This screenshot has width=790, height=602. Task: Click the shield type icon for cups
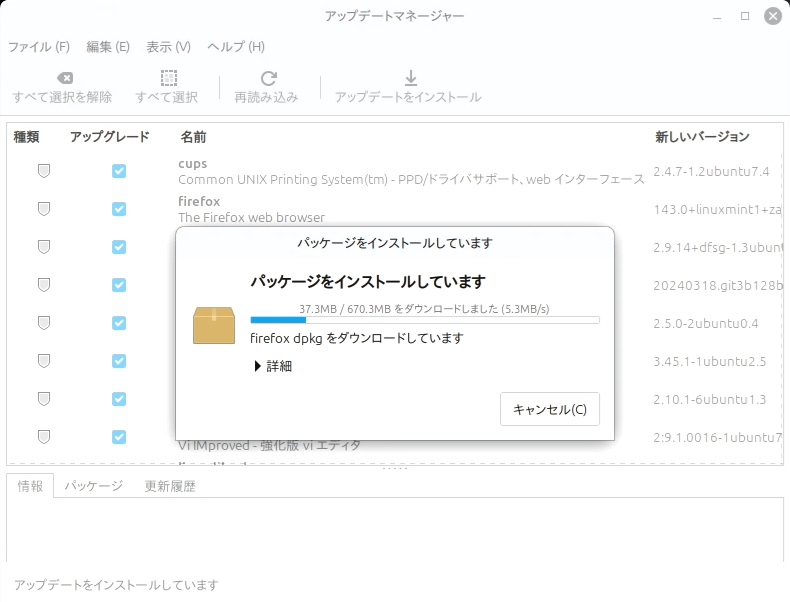click(44, 171)
